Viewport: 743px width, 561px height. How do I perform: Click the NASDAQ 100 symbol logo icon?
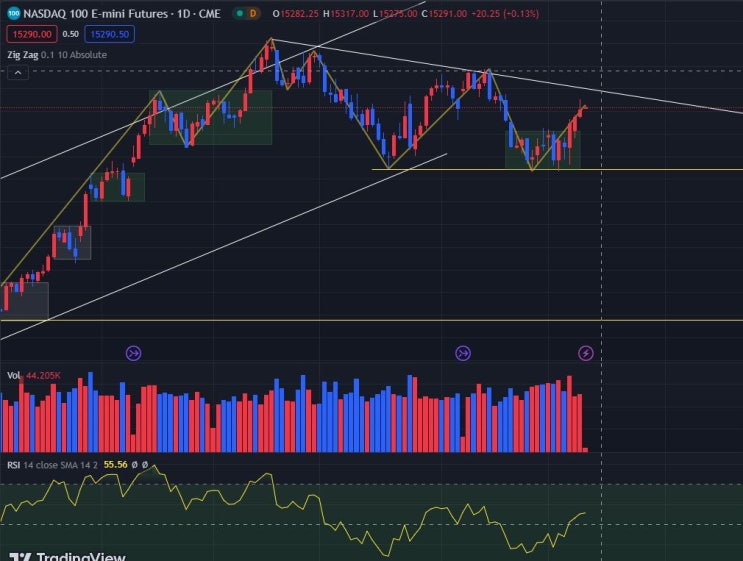[x=14, y=13]
